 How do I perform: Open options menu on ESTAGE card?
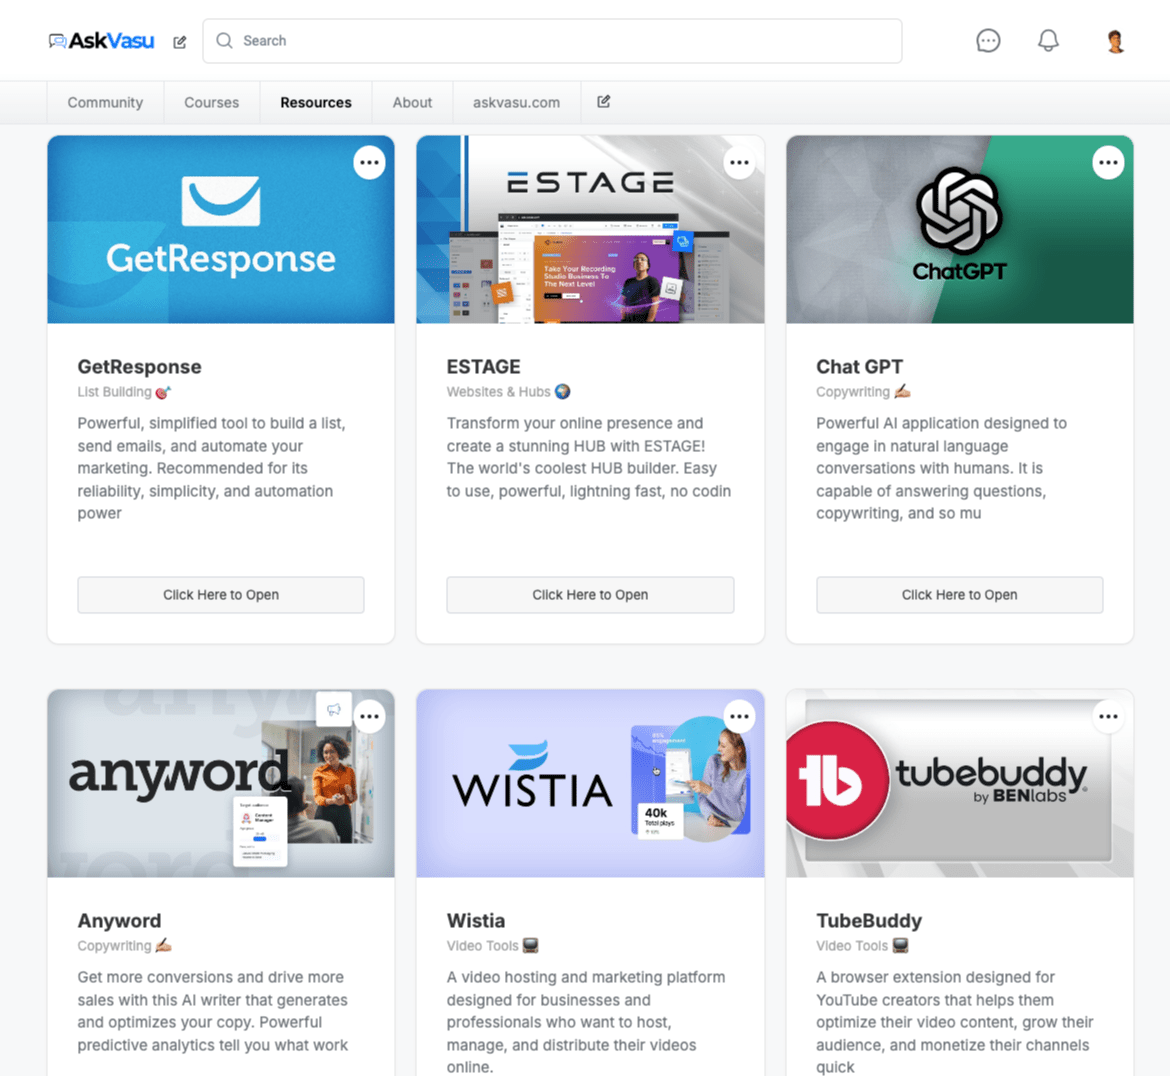tap(739, 162)
